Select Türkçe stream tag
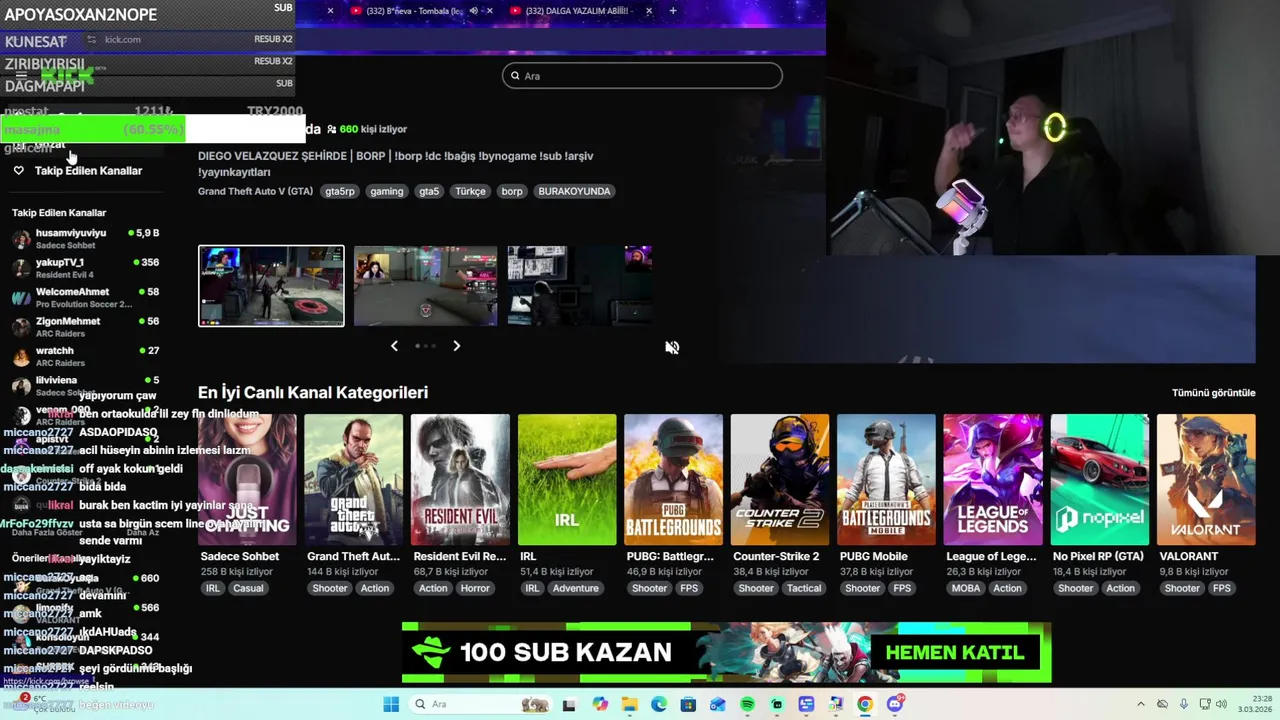Viewport: 1280px width, 720px height. pyautogui.click(x=470, y=191)
